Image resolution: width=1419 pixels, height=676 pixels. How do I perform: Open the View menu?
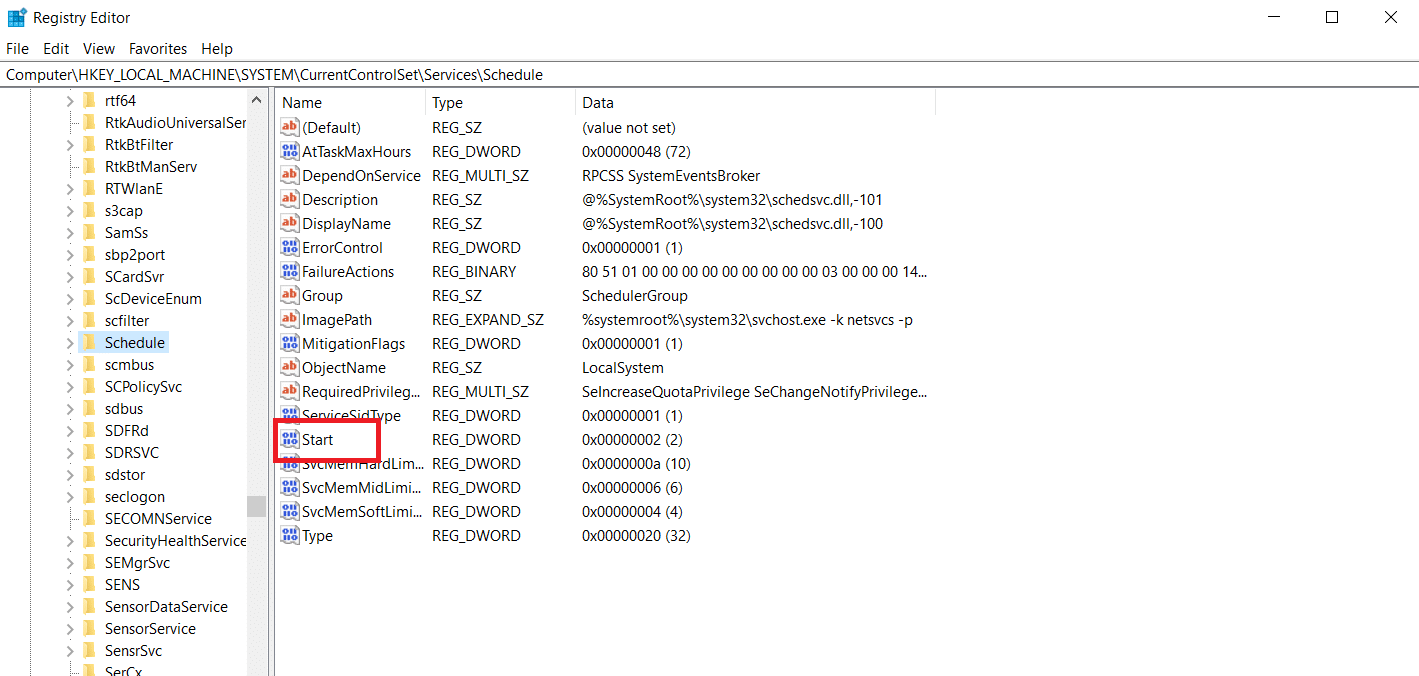[99, 48]
